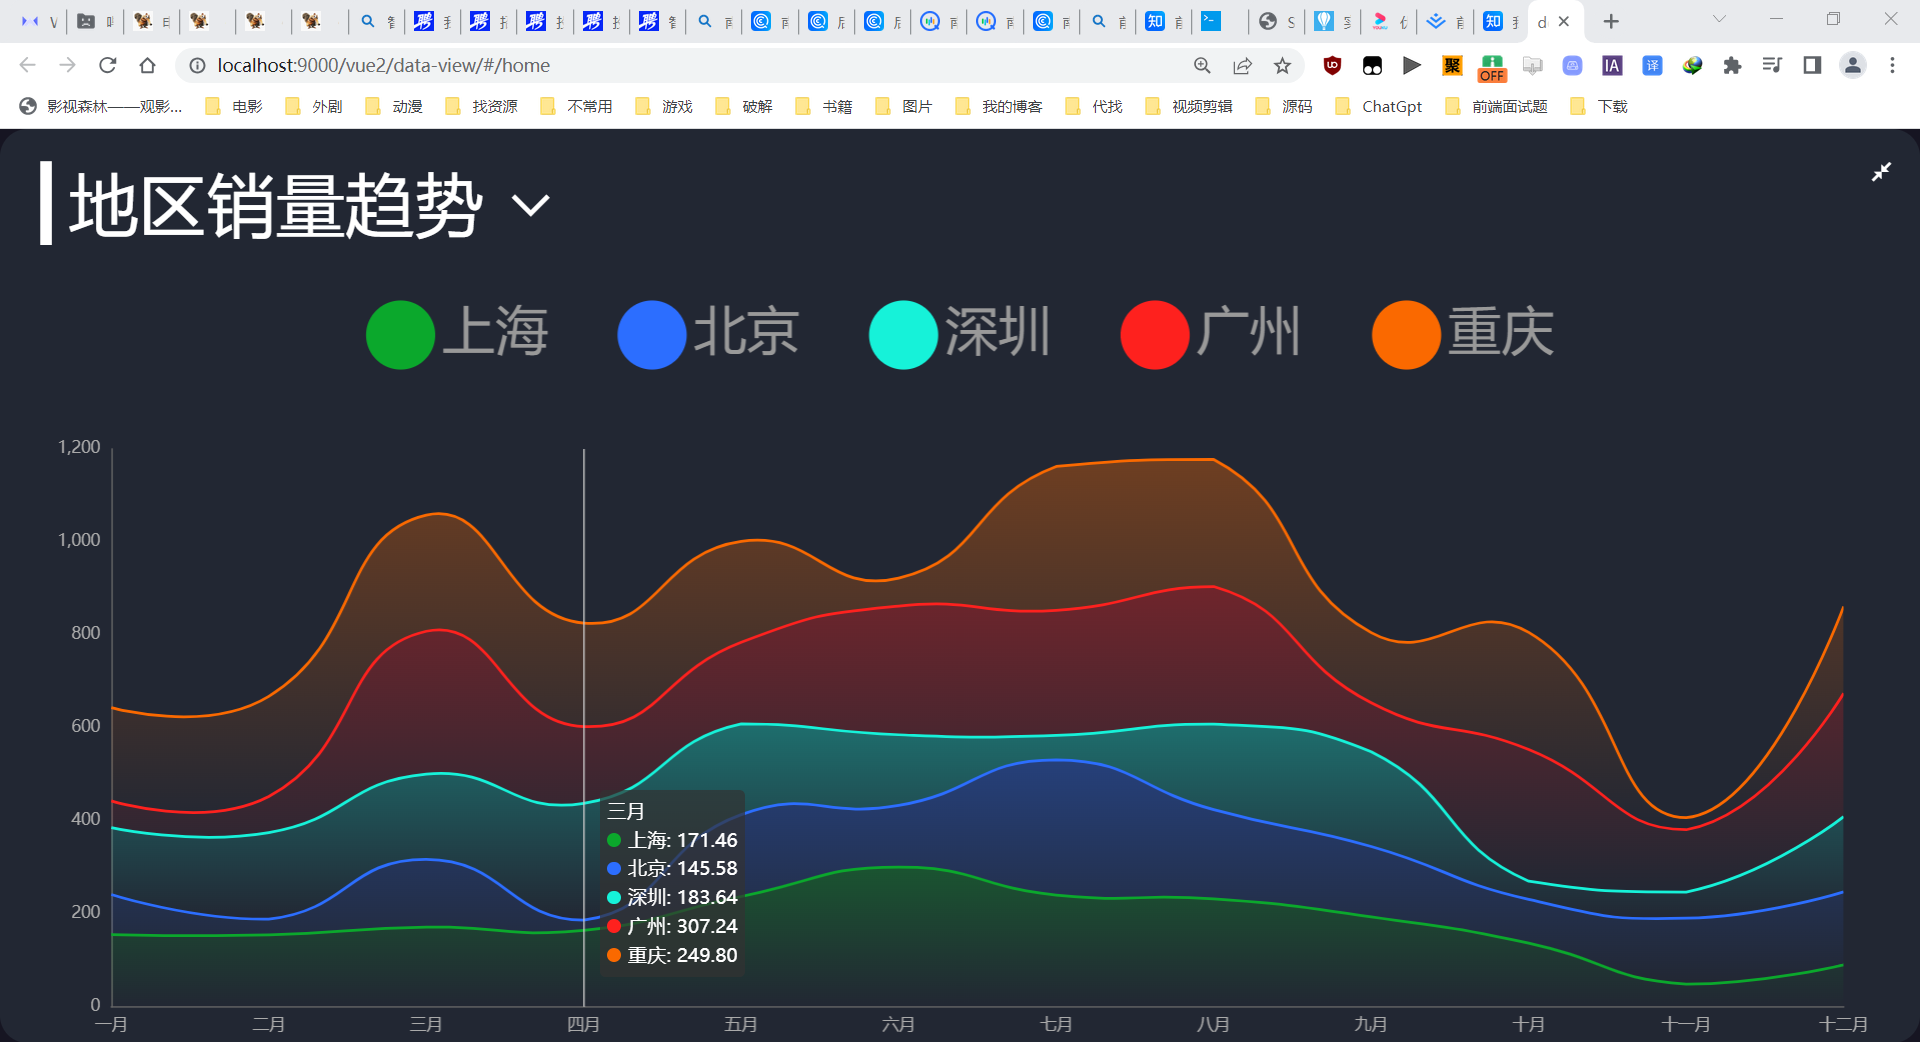
Task: Open Chrome's three-dot menu
Action: 1892,65
